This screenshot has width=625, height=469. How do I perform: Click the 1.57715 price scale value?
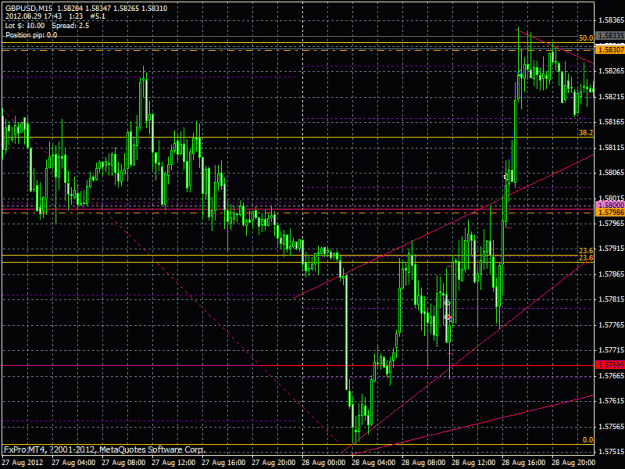(x=611, y=350)
